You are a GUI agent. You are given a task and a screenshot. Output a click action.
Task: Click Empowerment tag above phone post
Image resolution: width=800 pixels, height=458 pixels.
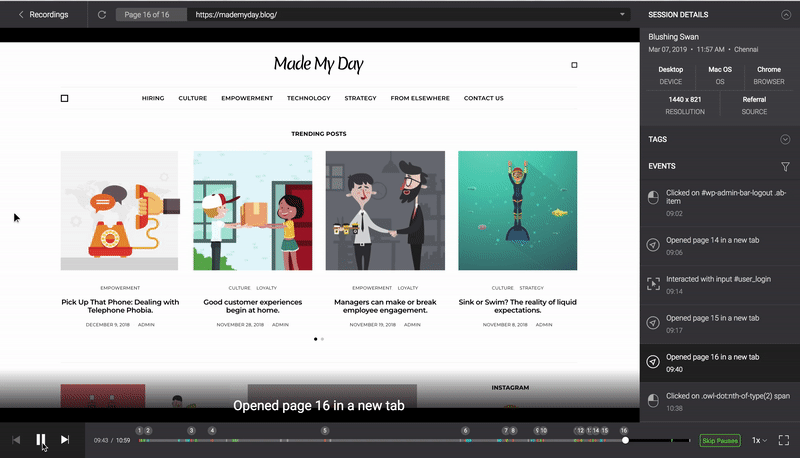tap(120, 288)
